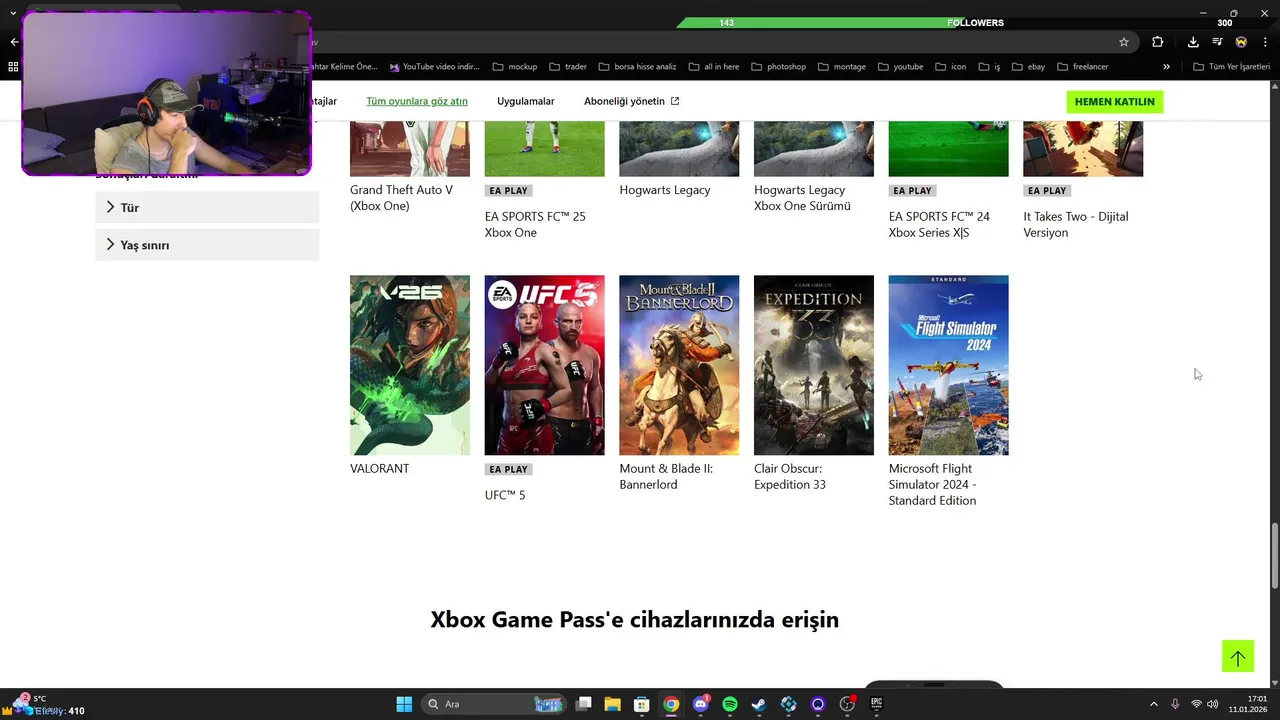
Task: Click the Bannerlord cover art thumbnail
Action: (679, 365)
